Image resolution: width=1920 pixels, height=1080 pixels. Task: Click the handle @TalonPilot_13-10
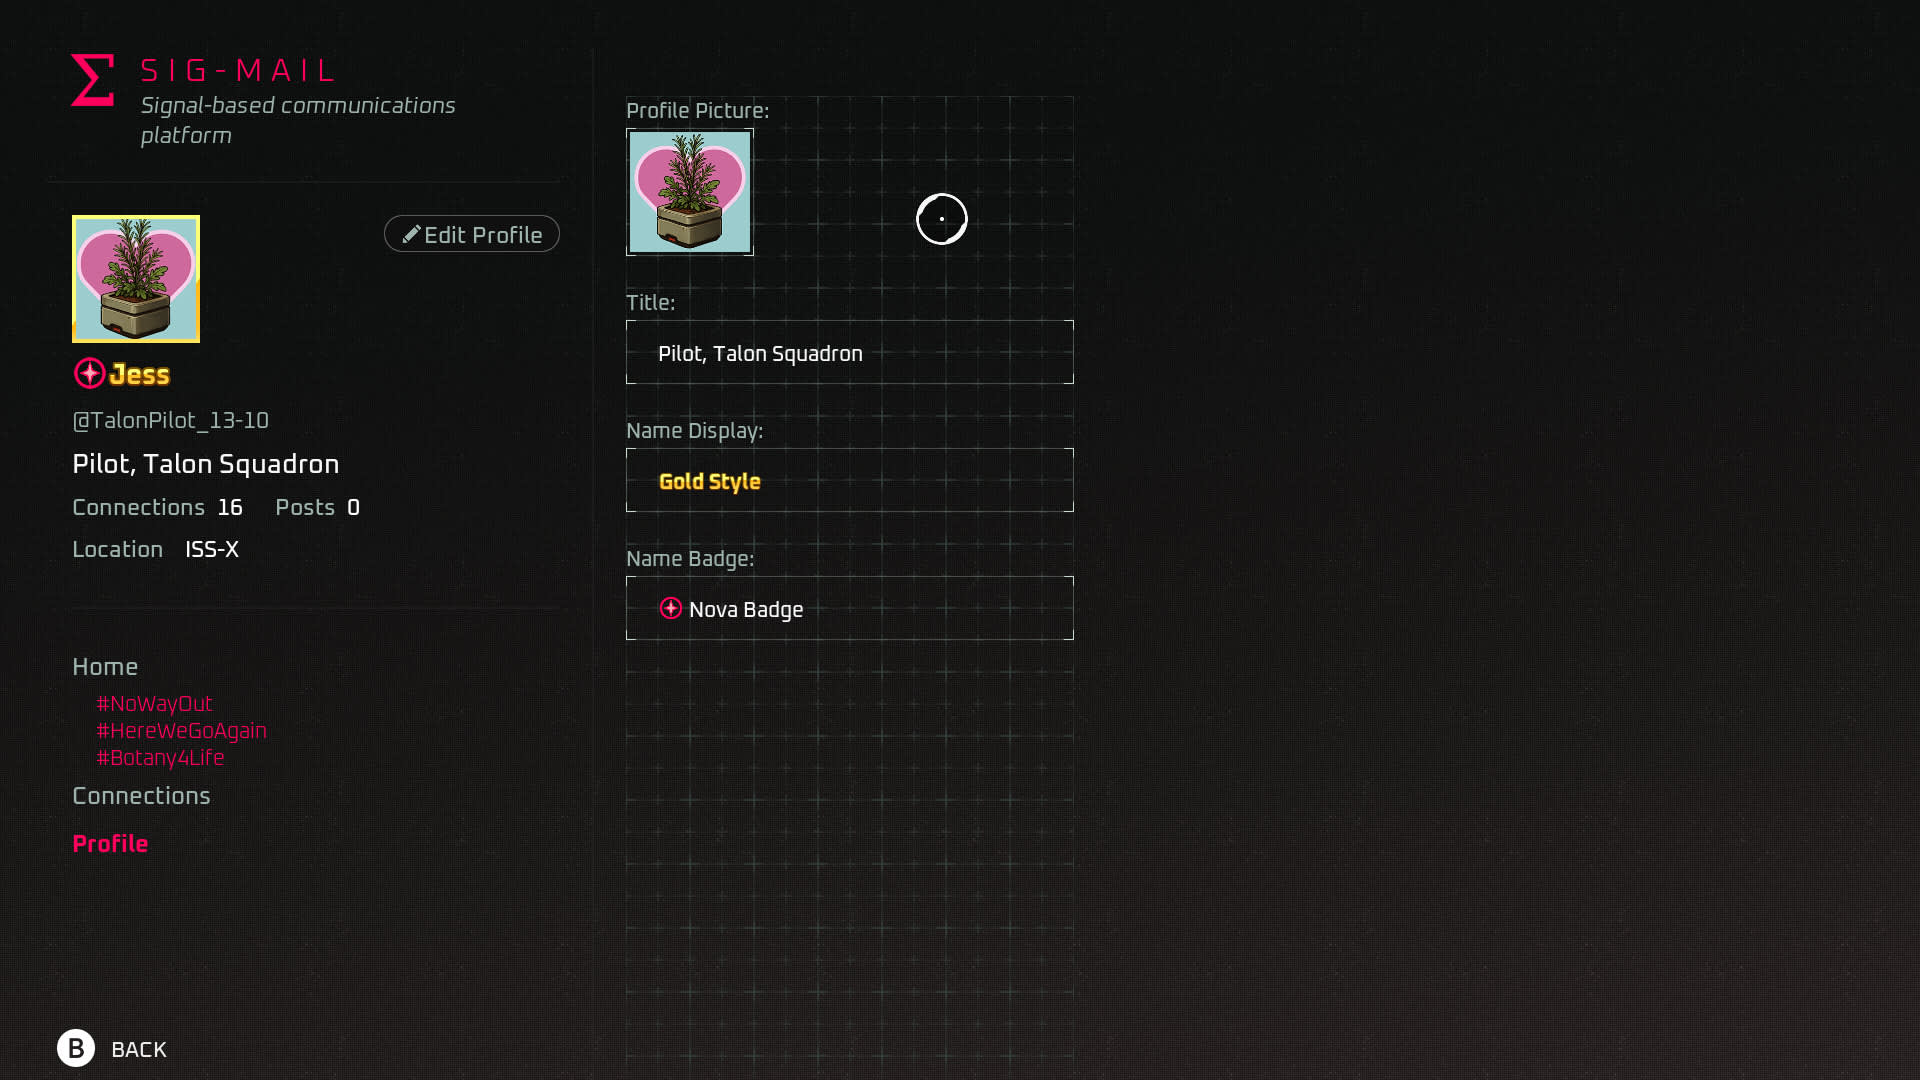(x=170, y=421)
